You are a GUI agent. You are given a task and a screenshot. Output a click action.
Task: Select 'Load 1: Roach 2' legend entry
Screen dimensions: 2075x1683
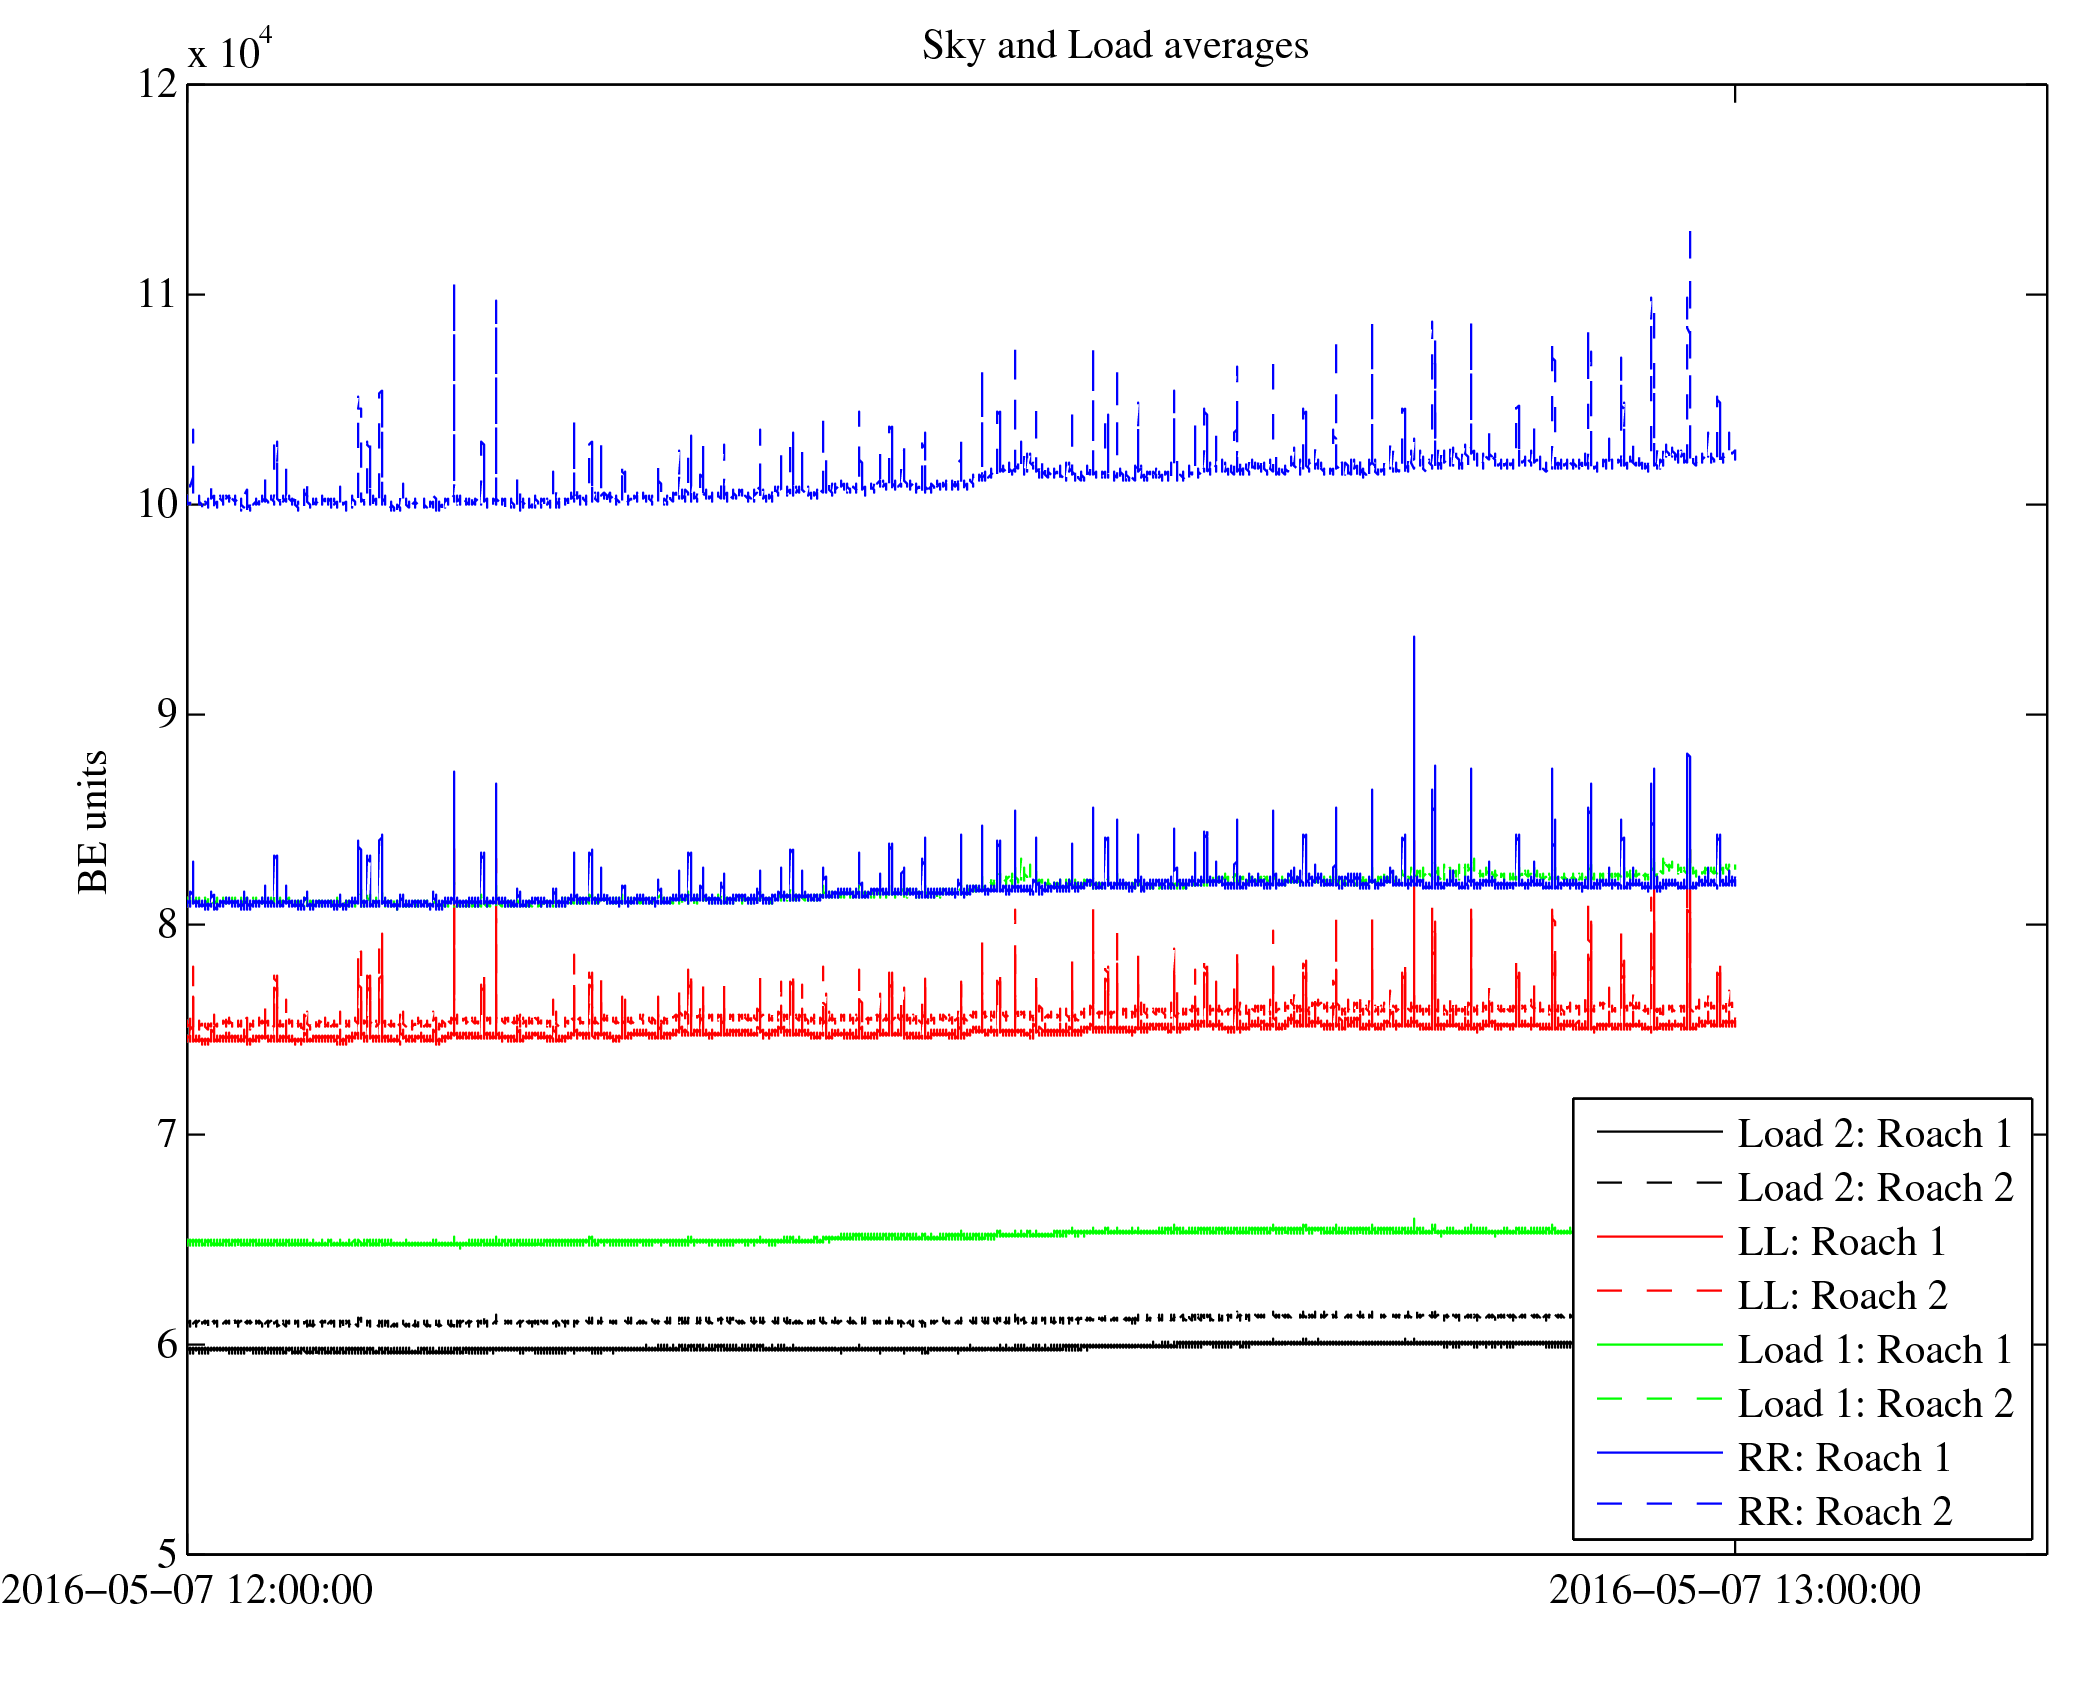pos(1874,1404)
